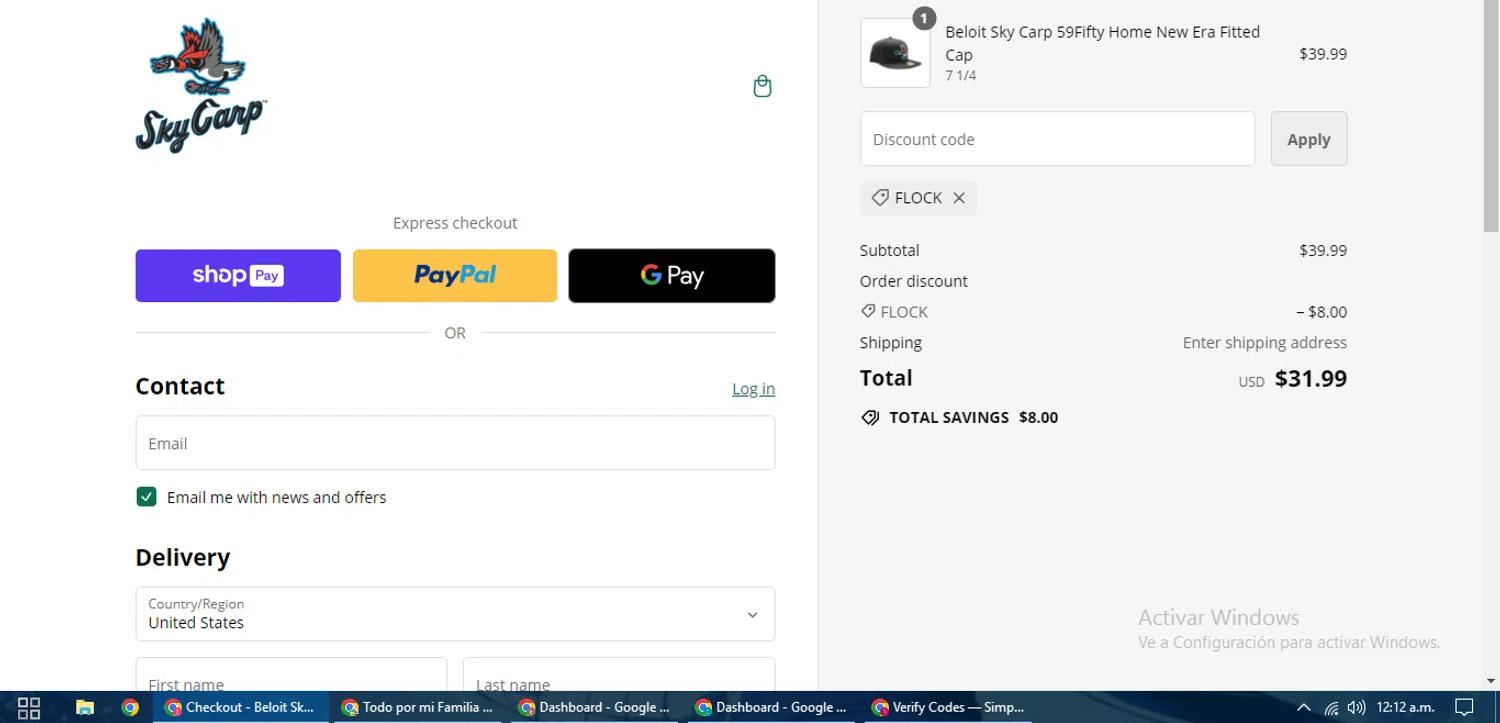The image size is (1500, 723).
Task: Focus the Last name field
Action: pos(619,675)
